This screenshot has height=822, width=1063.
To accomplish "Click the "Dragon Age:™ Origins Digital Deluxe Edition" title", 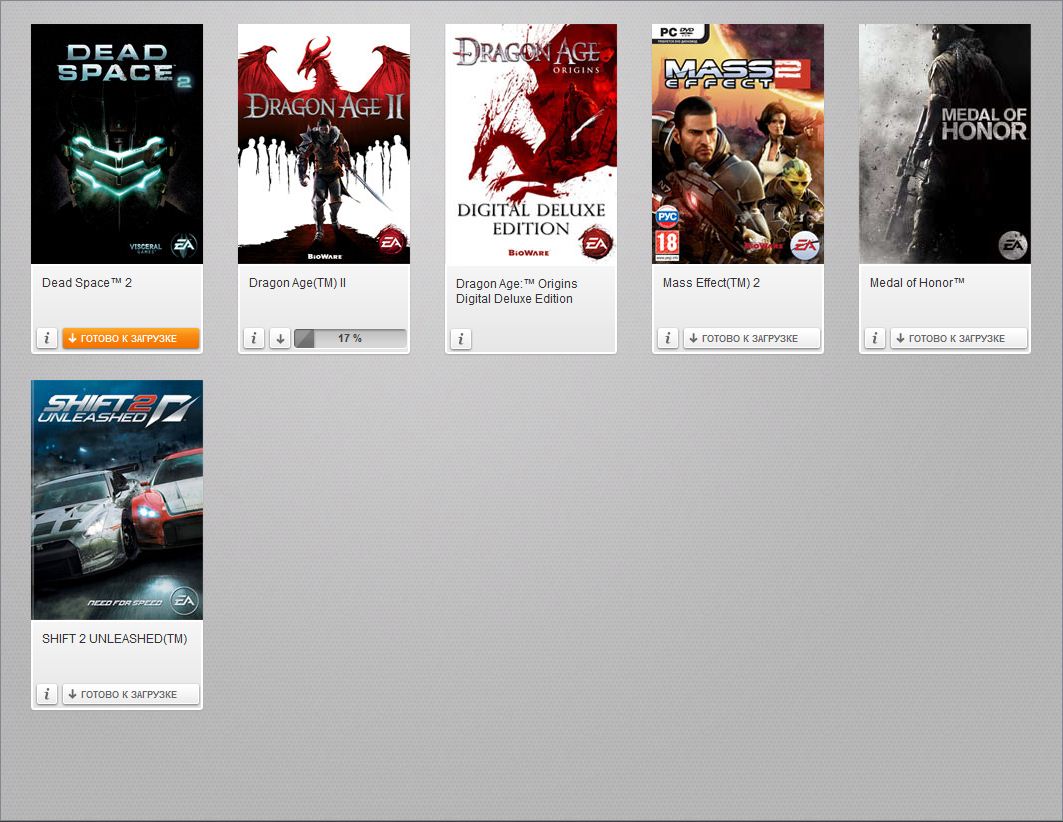I will pos(517,291).
